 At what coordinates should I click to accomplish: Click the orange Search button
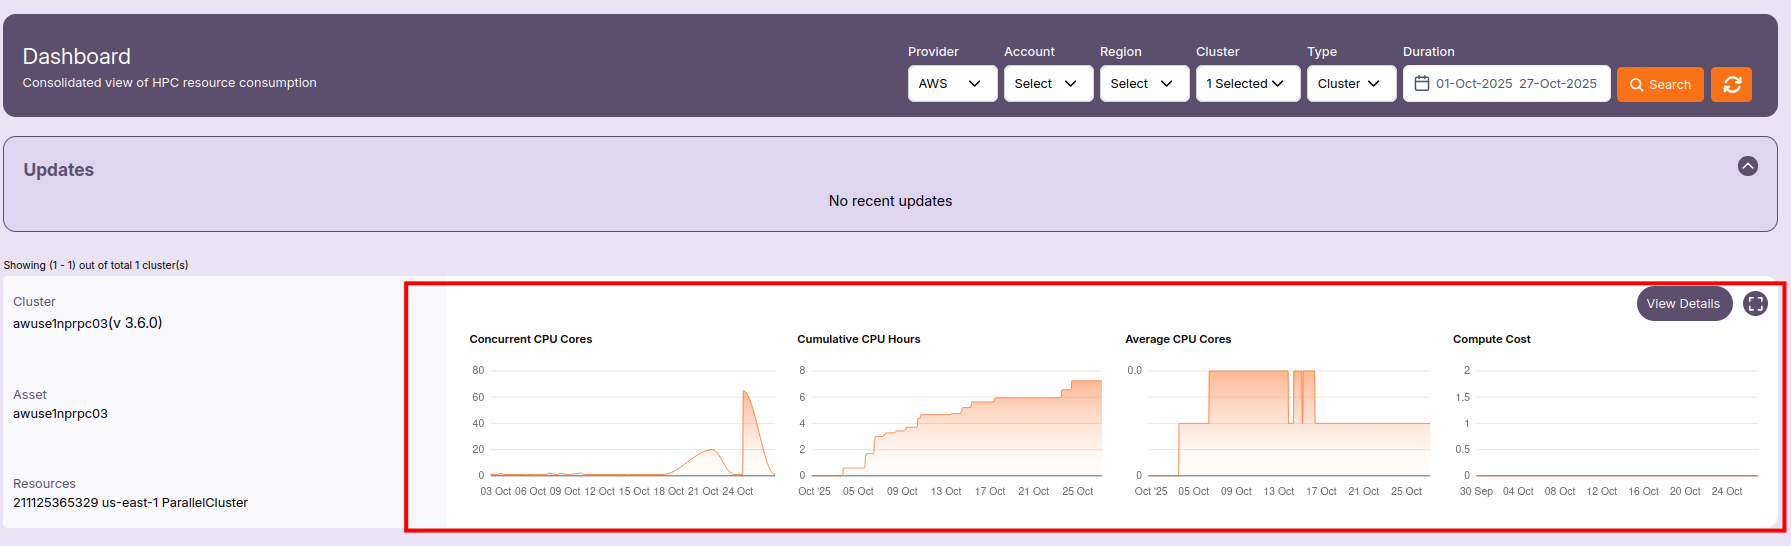[1660, 84]
